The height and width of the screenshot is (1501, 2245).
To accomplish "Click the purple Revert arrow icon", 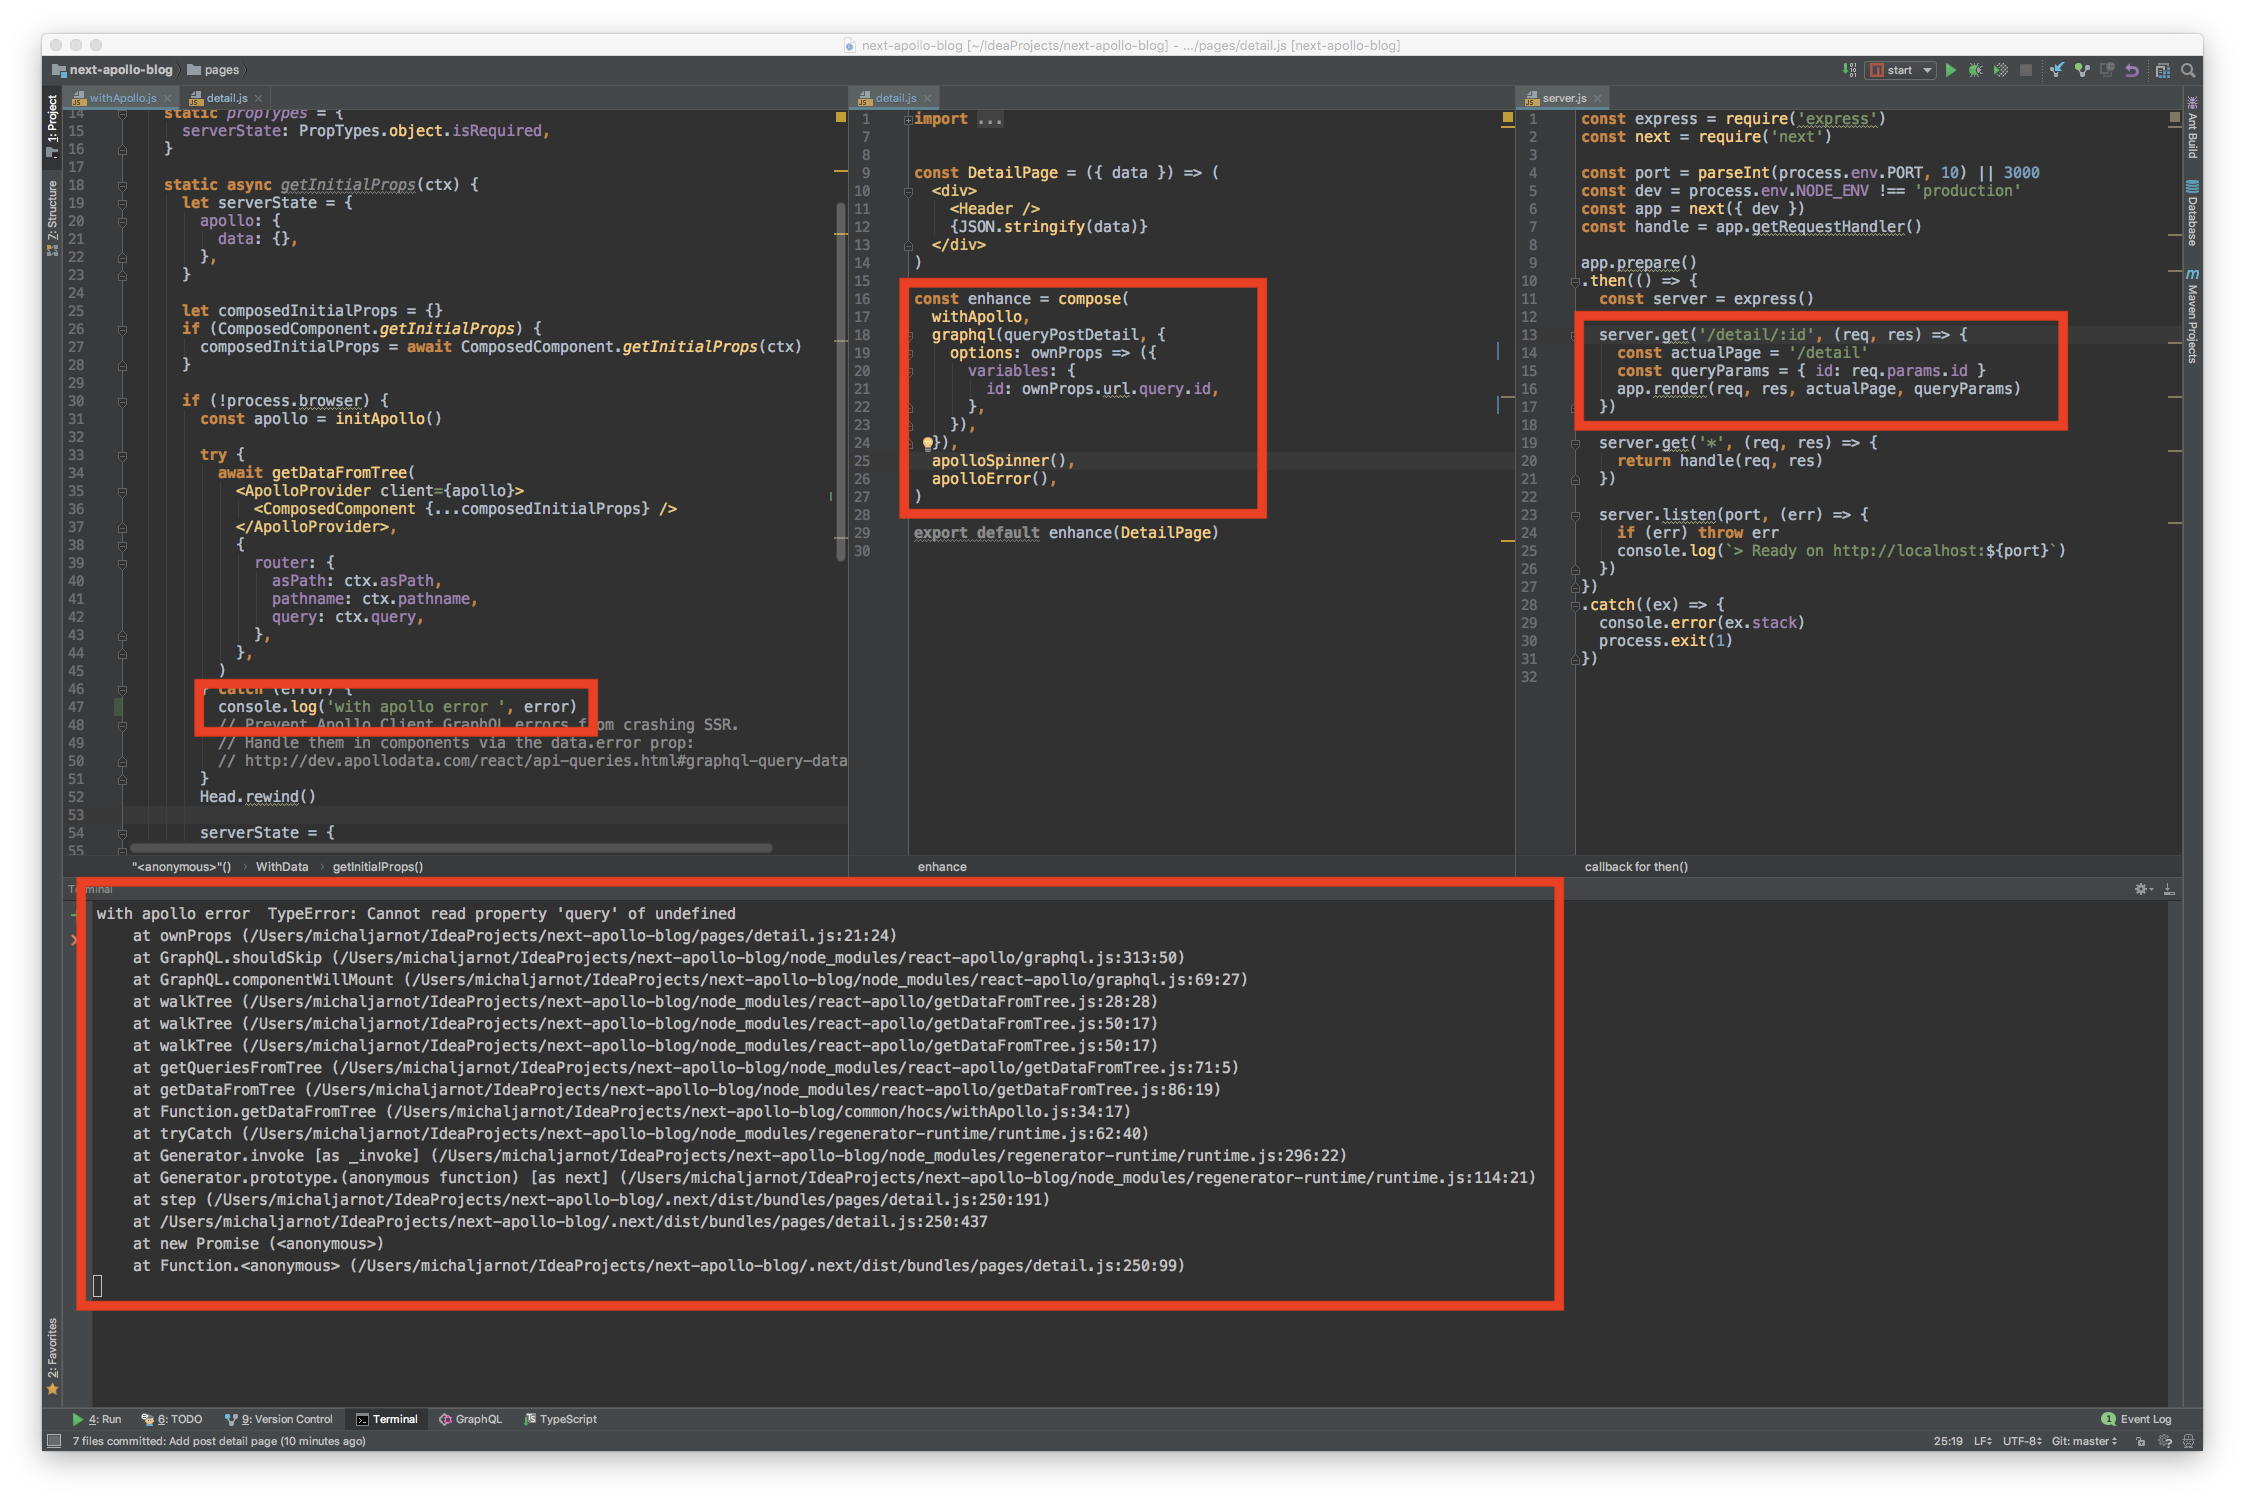I will click(2132, 70).
